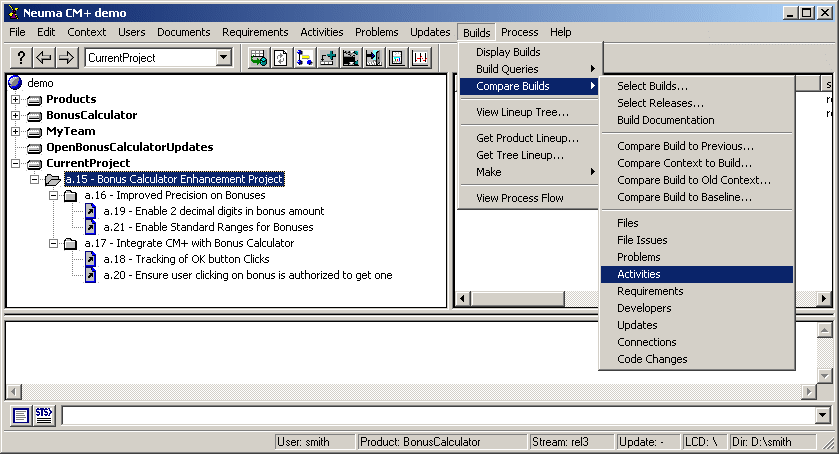The width and height of the screenshot is (839, 454).
Task: Click the film clapper-style toolbar icon
Action: [x=350, y=58]
